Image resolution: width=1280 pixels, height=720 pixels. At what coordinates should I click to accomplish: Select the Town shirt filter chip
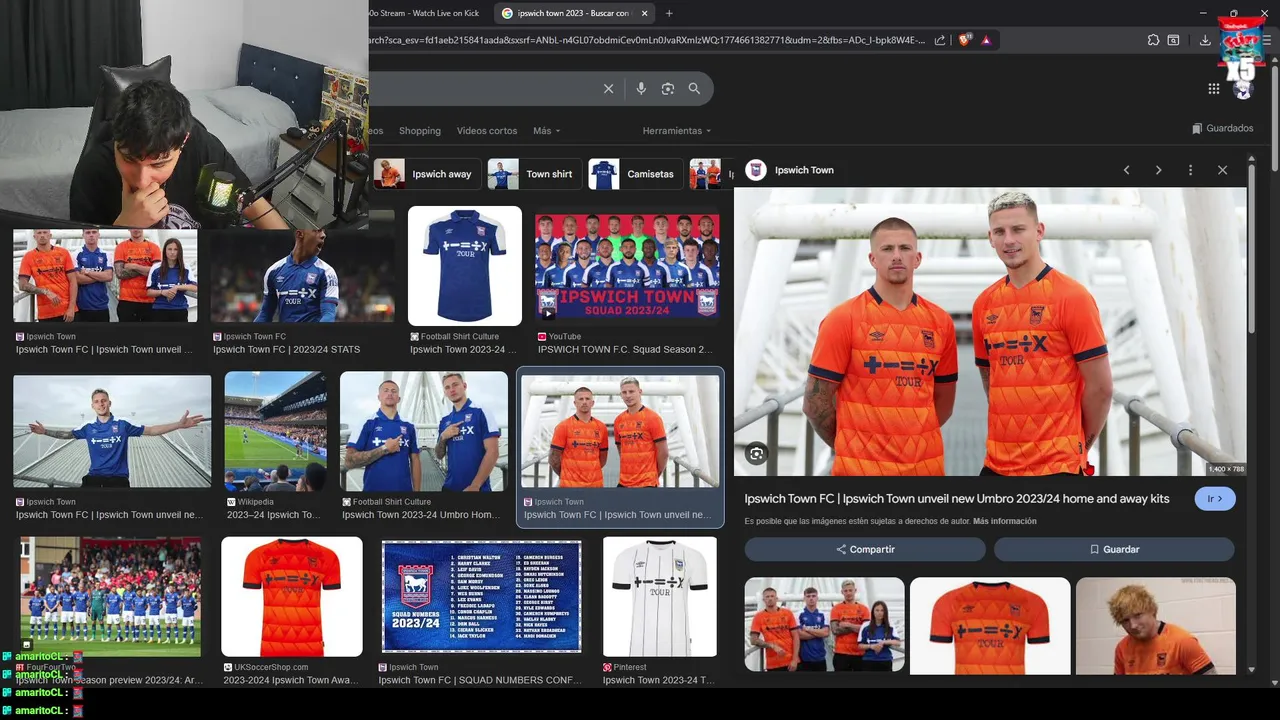pos(533,174)
